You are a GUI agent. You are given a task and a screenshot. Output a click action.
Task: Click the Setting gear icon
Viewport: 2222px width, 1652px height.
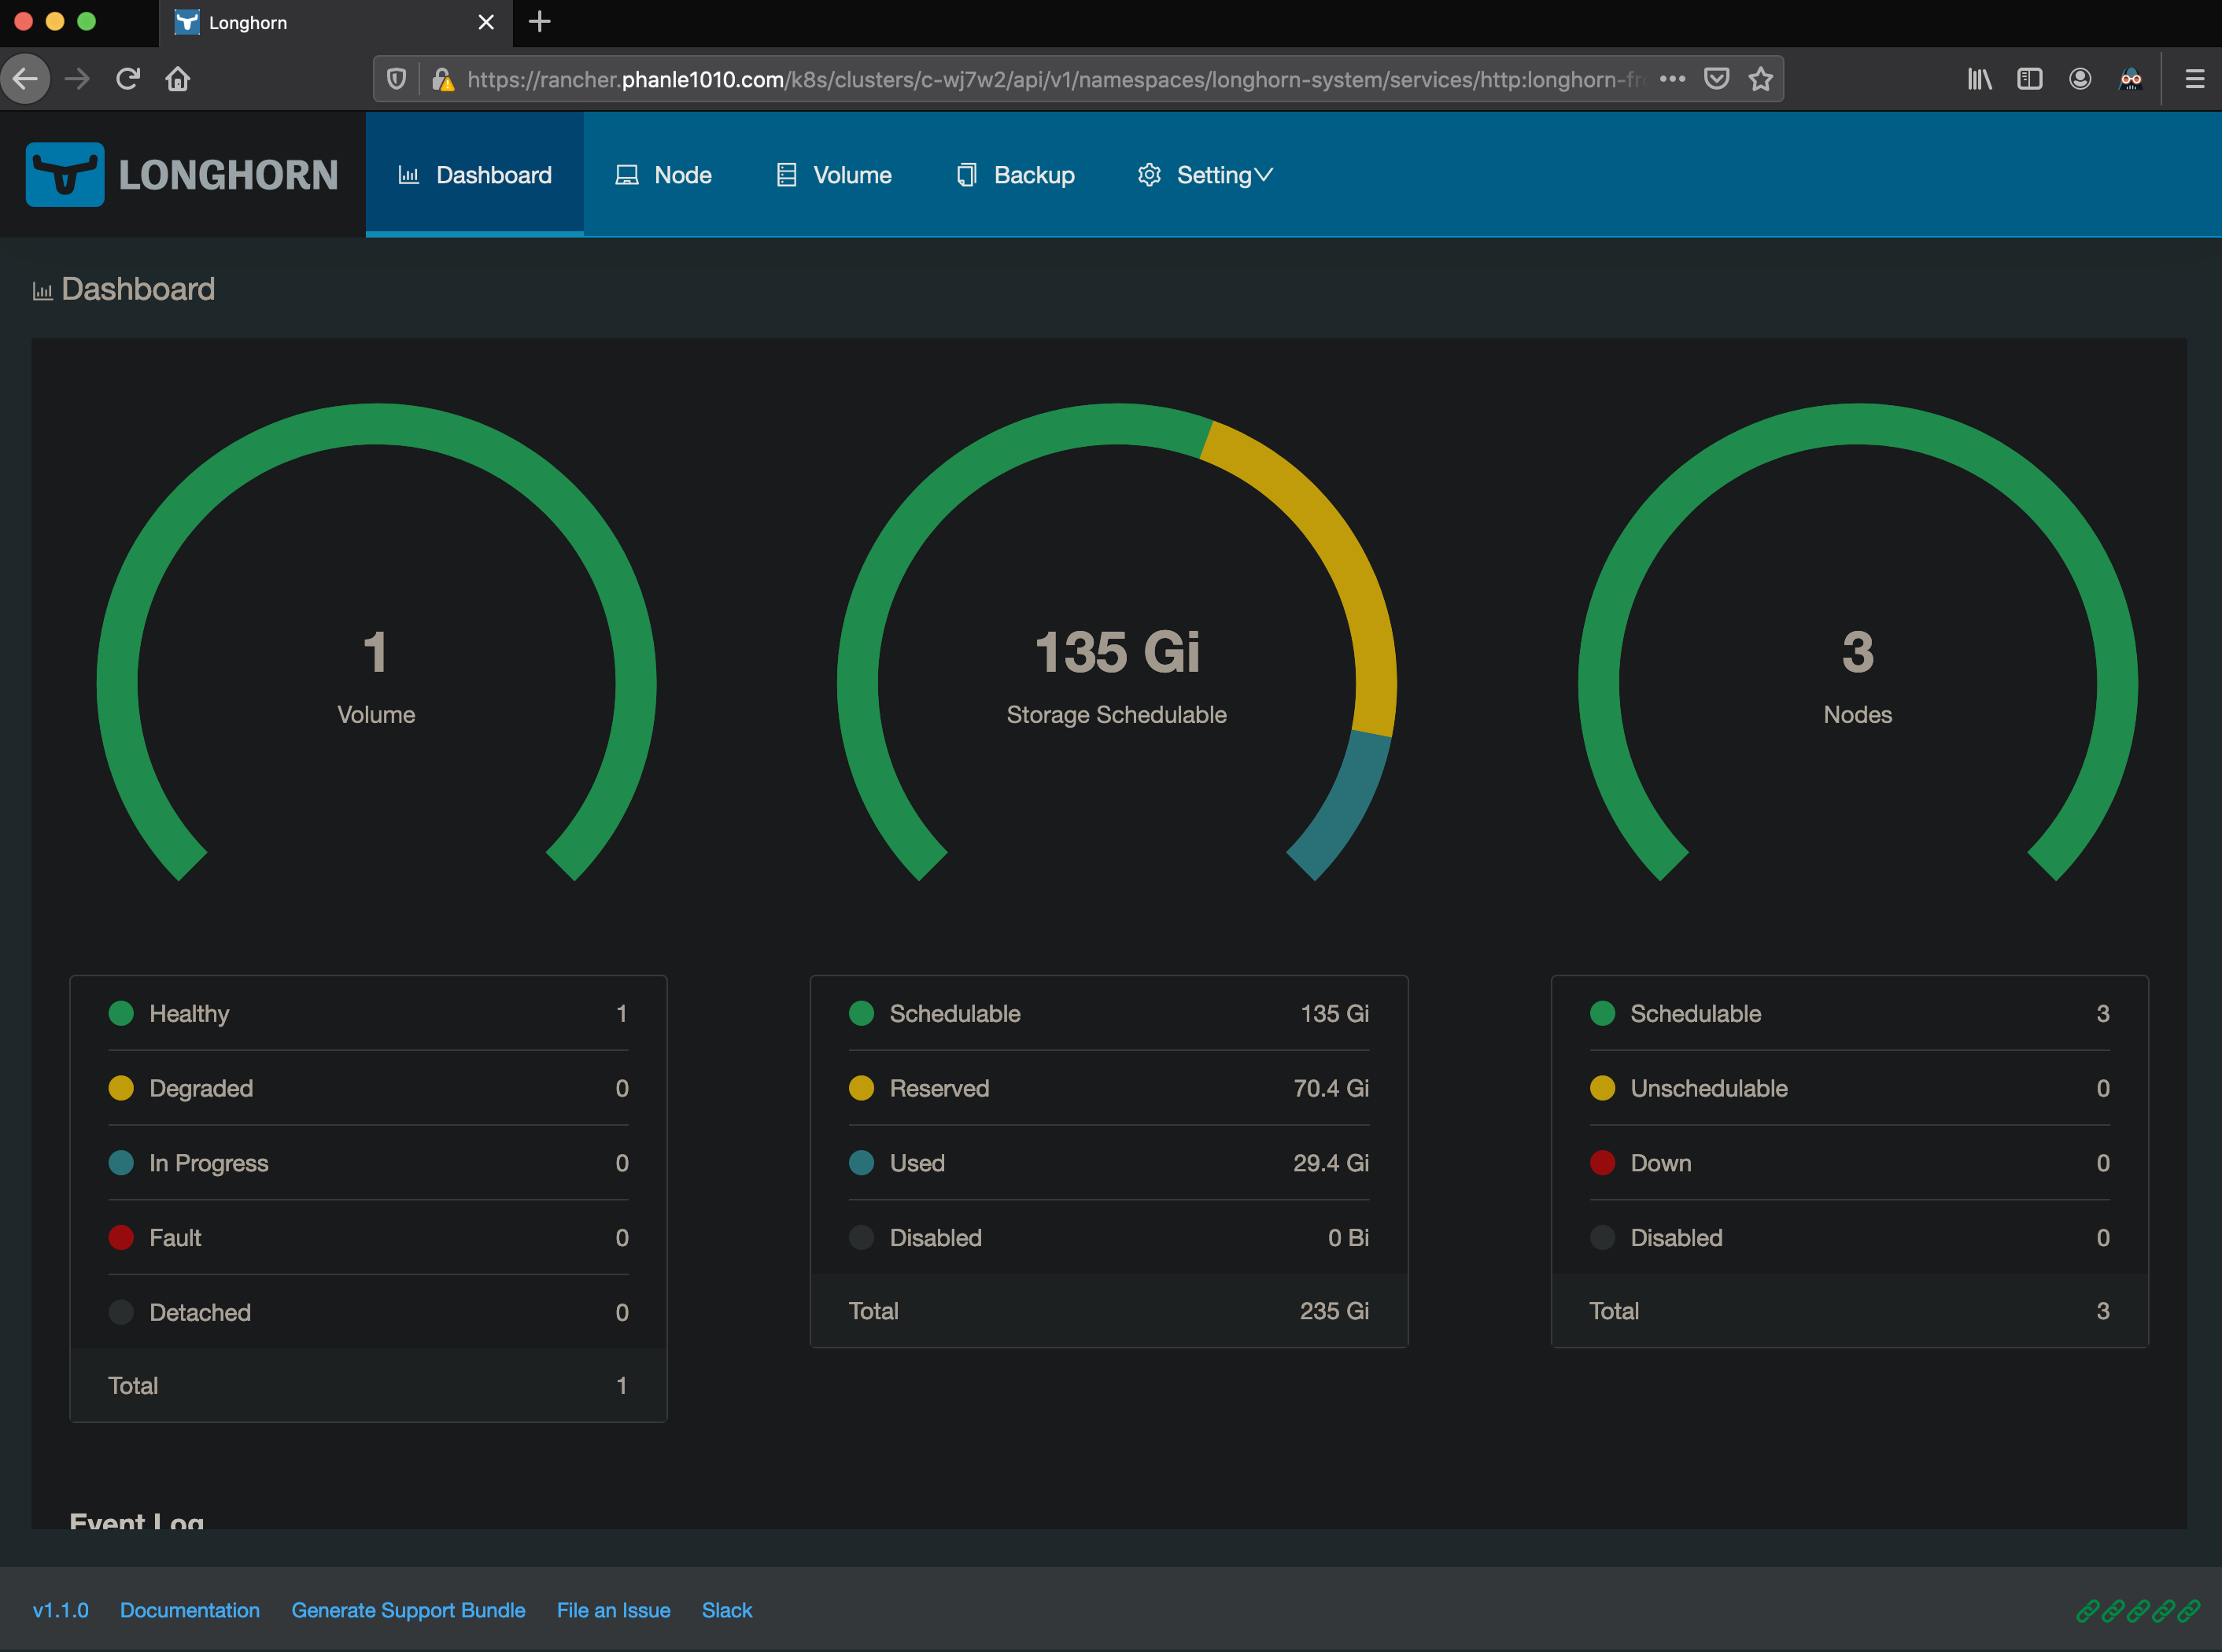[x=1149, y=174]
